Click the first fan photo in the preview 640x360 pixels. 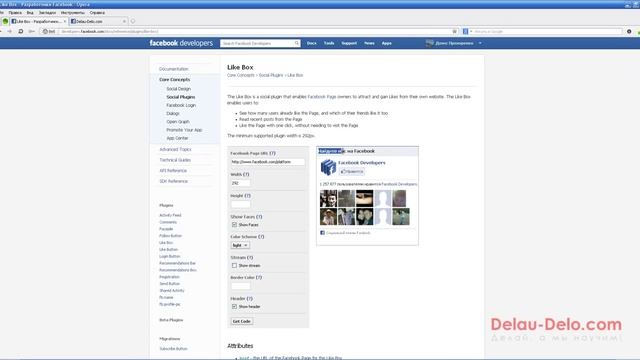[x=328, y=199]
